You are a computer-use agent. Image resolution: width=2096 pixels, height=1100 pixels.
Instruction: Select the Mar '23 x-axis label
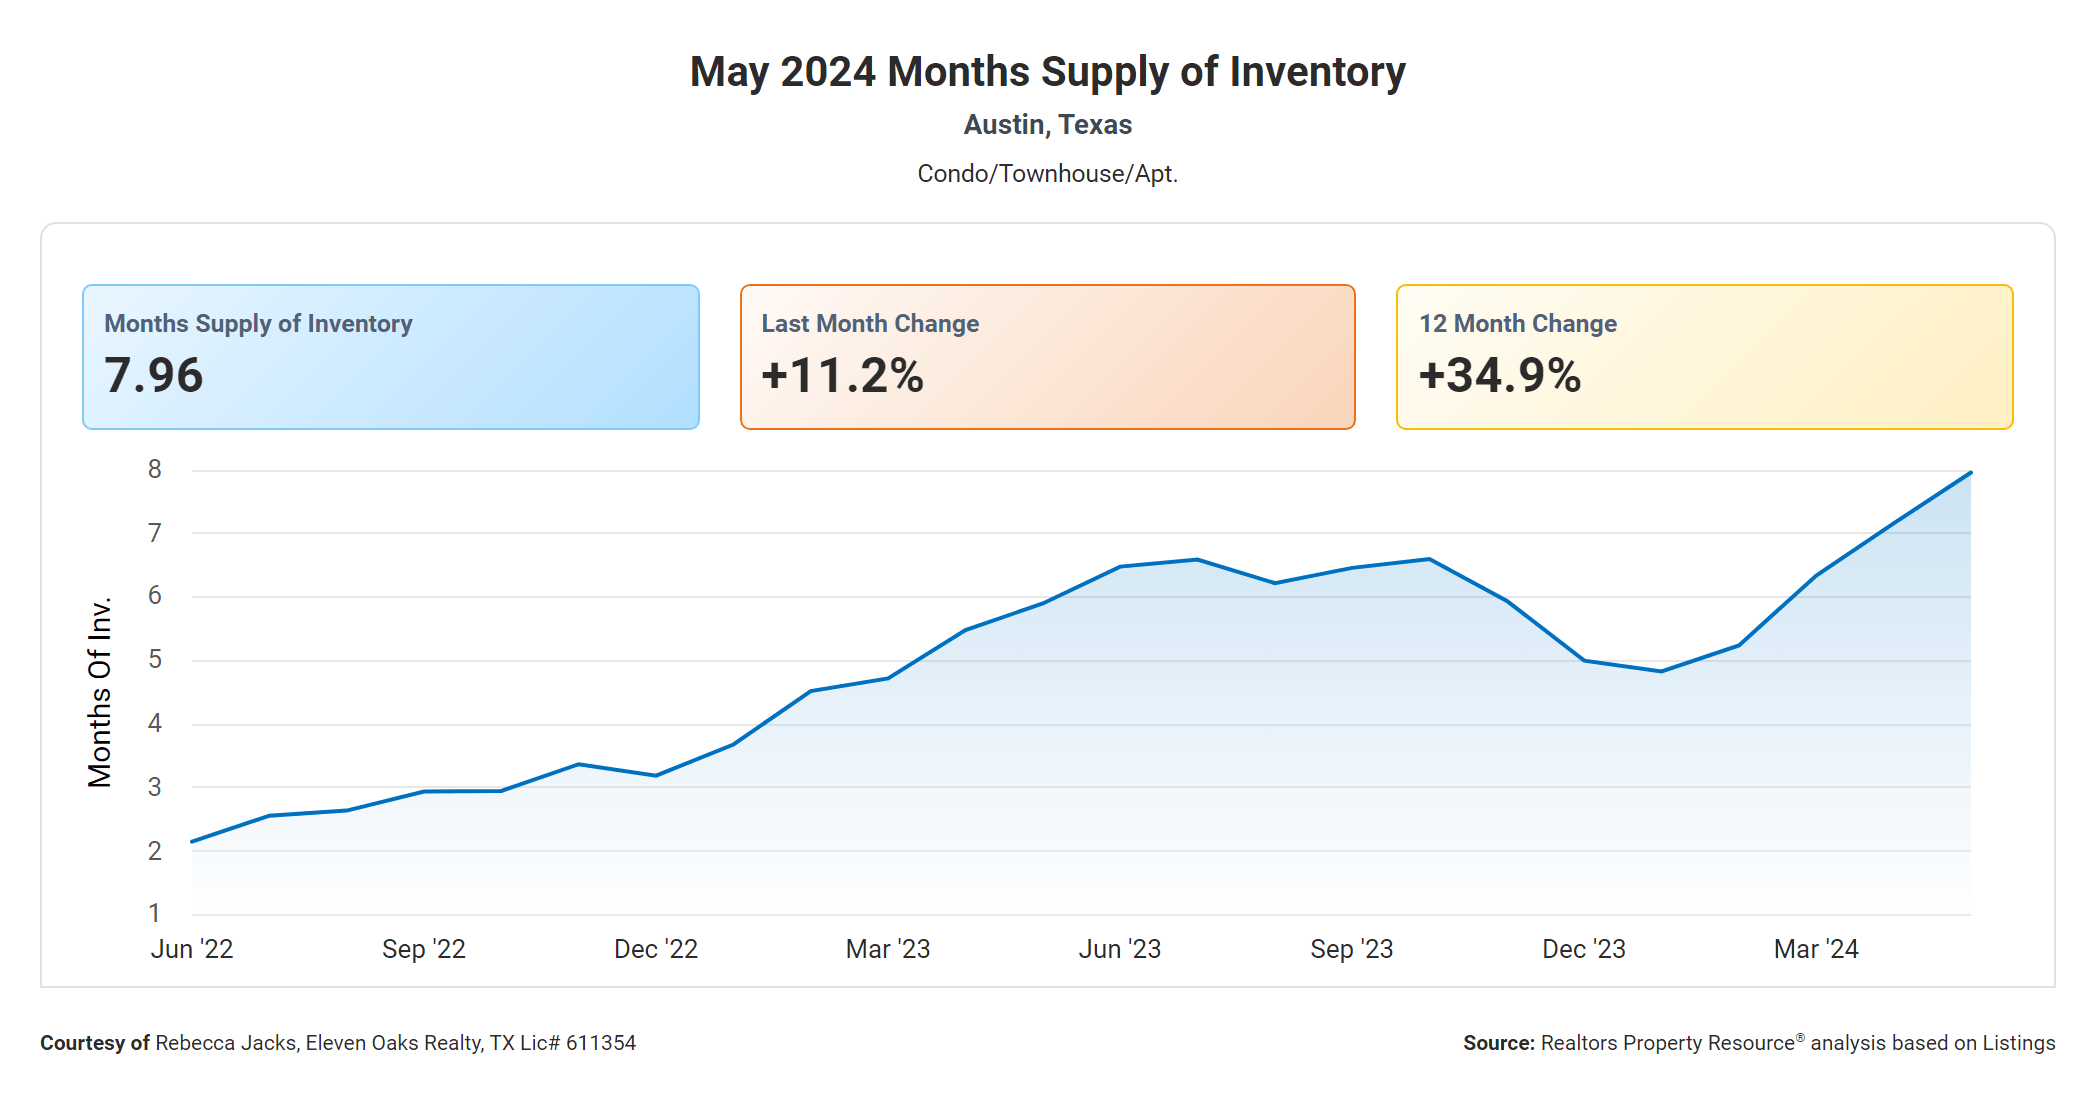pos(888,949)
